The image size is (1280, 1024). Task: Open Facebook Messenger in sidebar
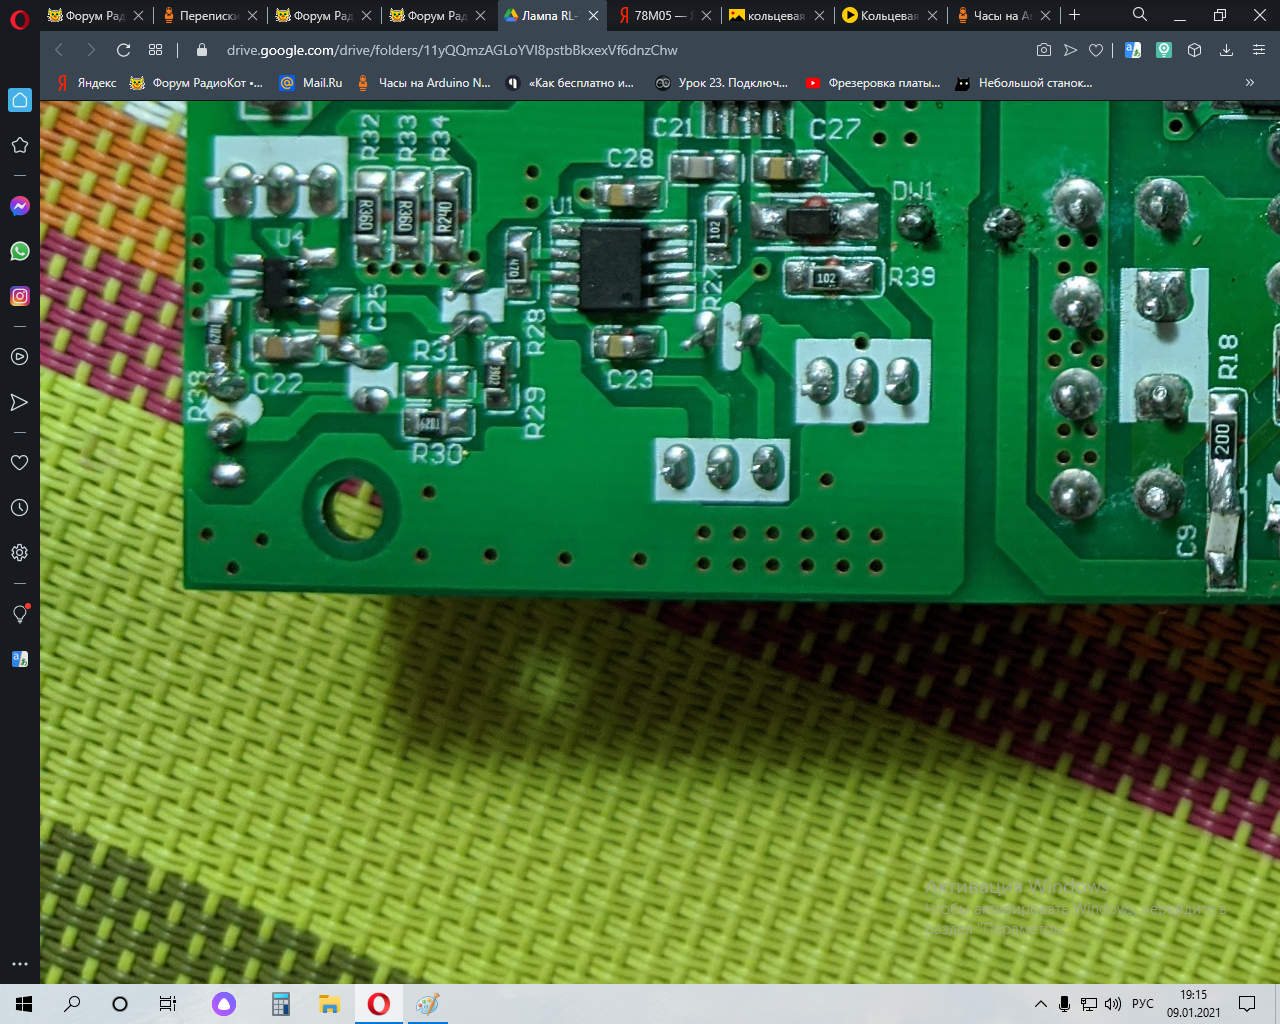click(20, 206)
